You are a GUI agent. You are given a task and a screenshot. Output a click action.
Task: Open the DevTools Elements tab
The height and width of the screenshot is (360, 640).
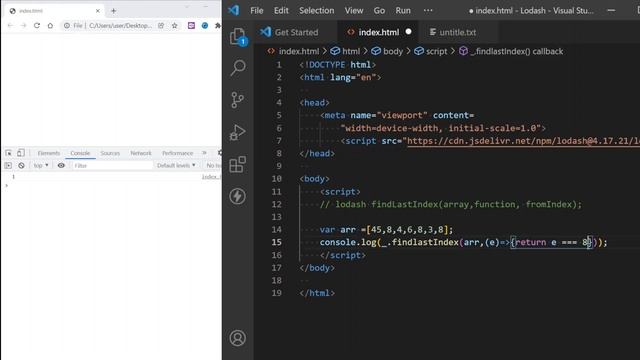(49, 153)
